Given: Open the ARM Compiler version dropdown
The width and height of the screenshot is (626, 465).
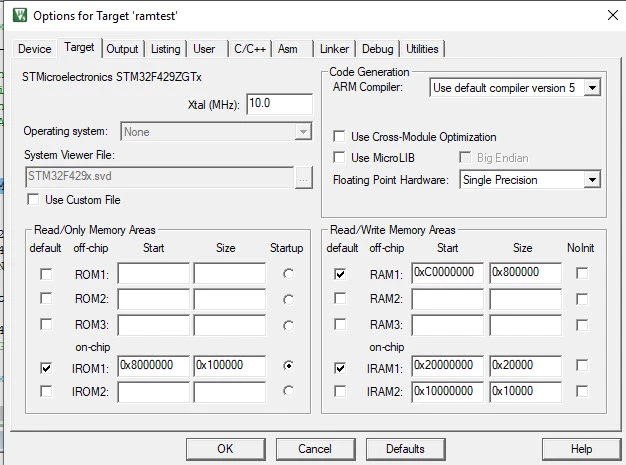Looking at the screenshot, I should pyautogui.click(x=592, y=87).
